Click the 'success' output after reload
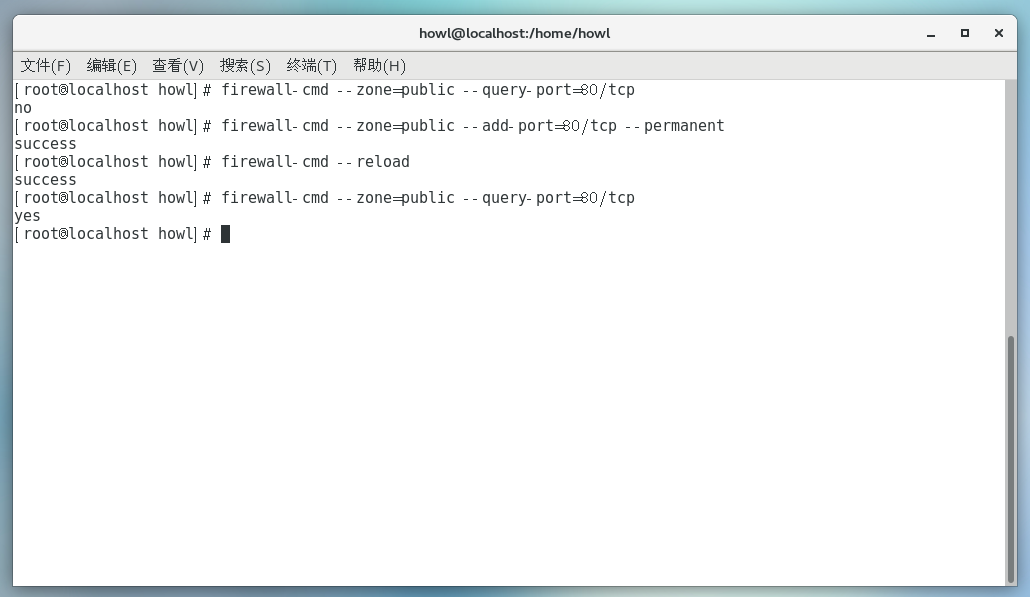This screenshot has width=1030, height=597. (x=45, y=180)
